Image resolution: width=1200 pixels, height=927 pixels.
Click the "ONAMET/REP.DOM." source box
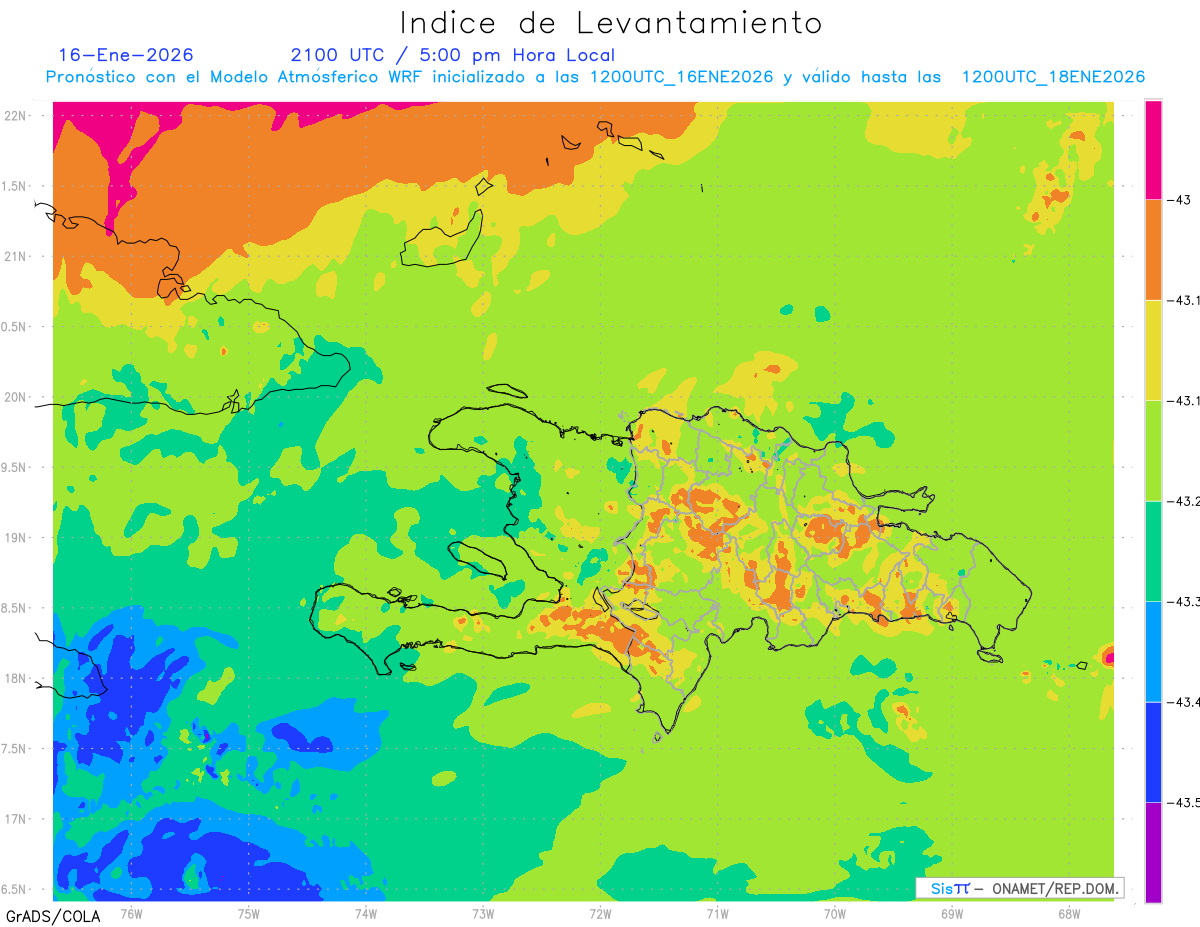(1019, 888)
